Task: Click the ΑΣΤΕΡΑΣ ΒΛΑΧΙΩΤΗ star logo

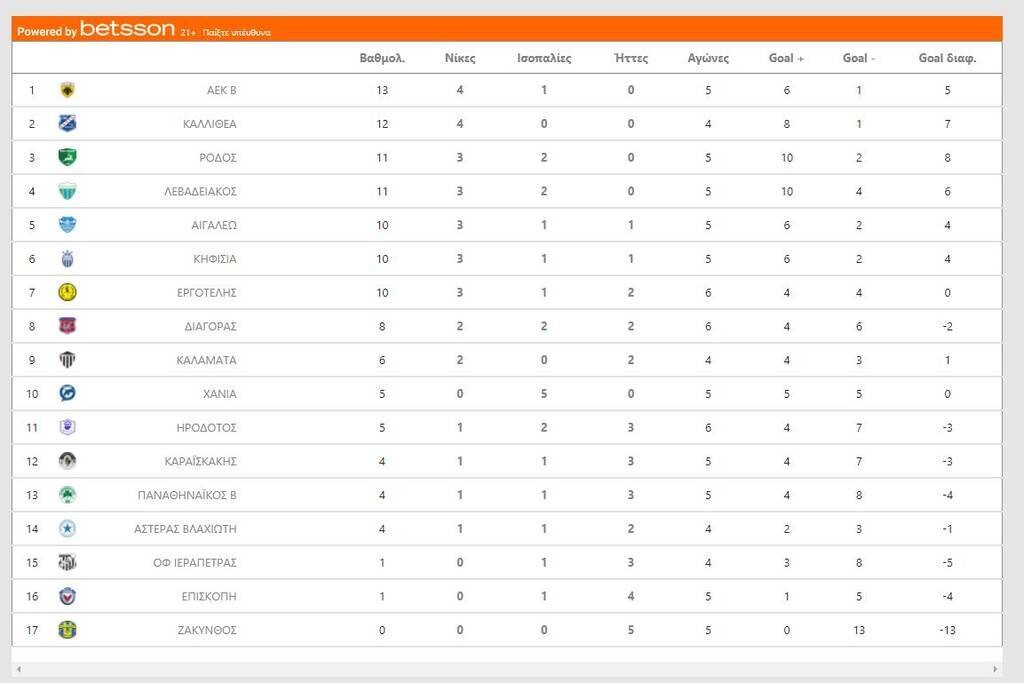Action: [x=67, y=529]
